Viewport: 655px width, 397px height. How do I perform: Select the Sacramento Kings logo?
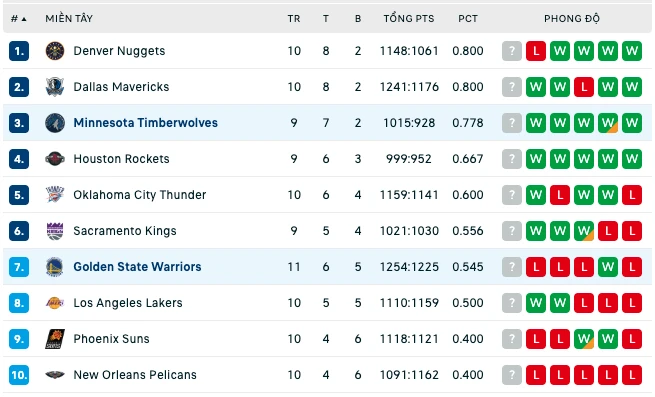[55, 231]
